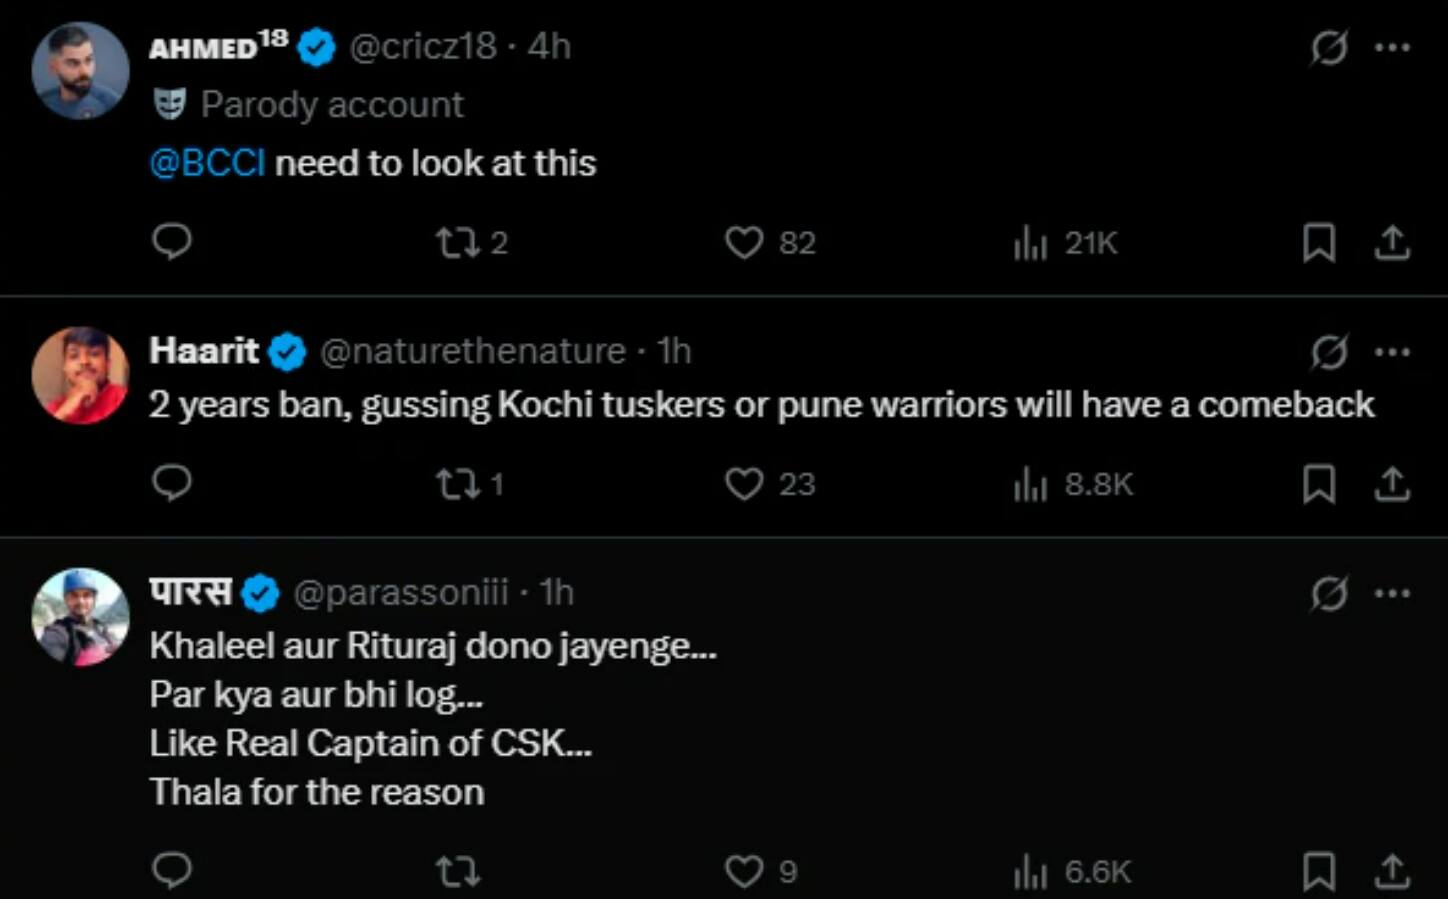Bookmark the AHMED tweet
This screenshot has height=899, width=1448.
pos(1319,242)
